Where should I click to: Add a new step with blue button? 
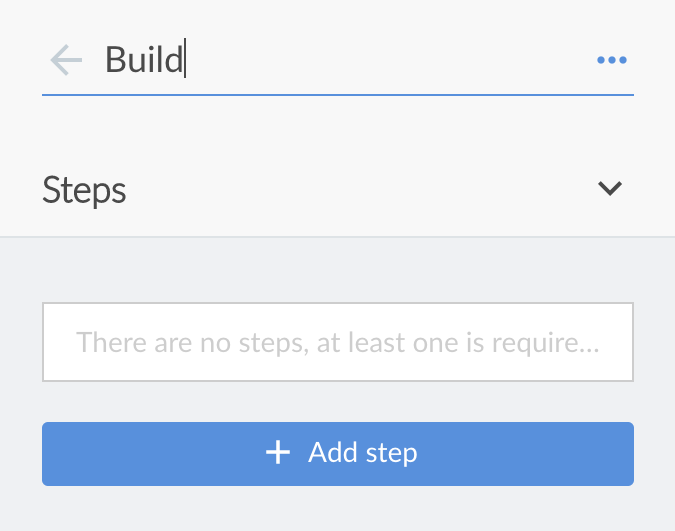[337, 454]
